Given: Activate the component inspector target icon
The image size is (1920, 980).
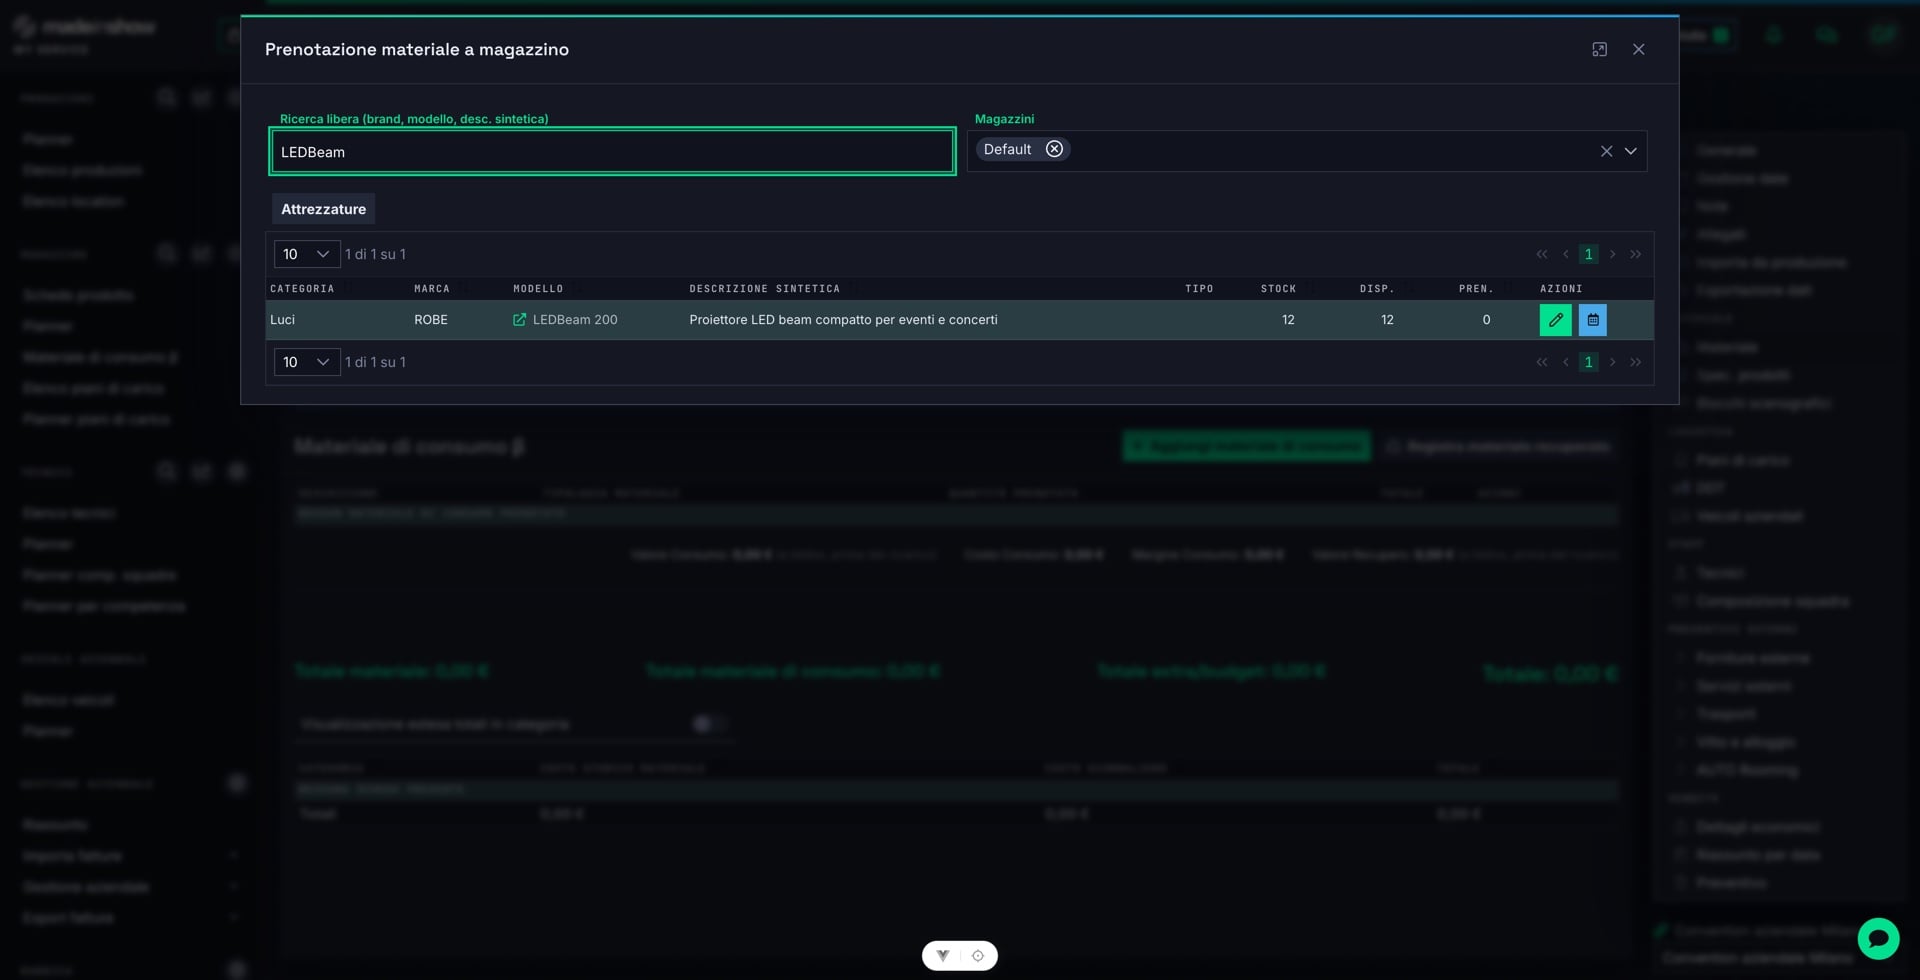Looking at the screenshot, I should pyautogui.click(x=978, y=955).
